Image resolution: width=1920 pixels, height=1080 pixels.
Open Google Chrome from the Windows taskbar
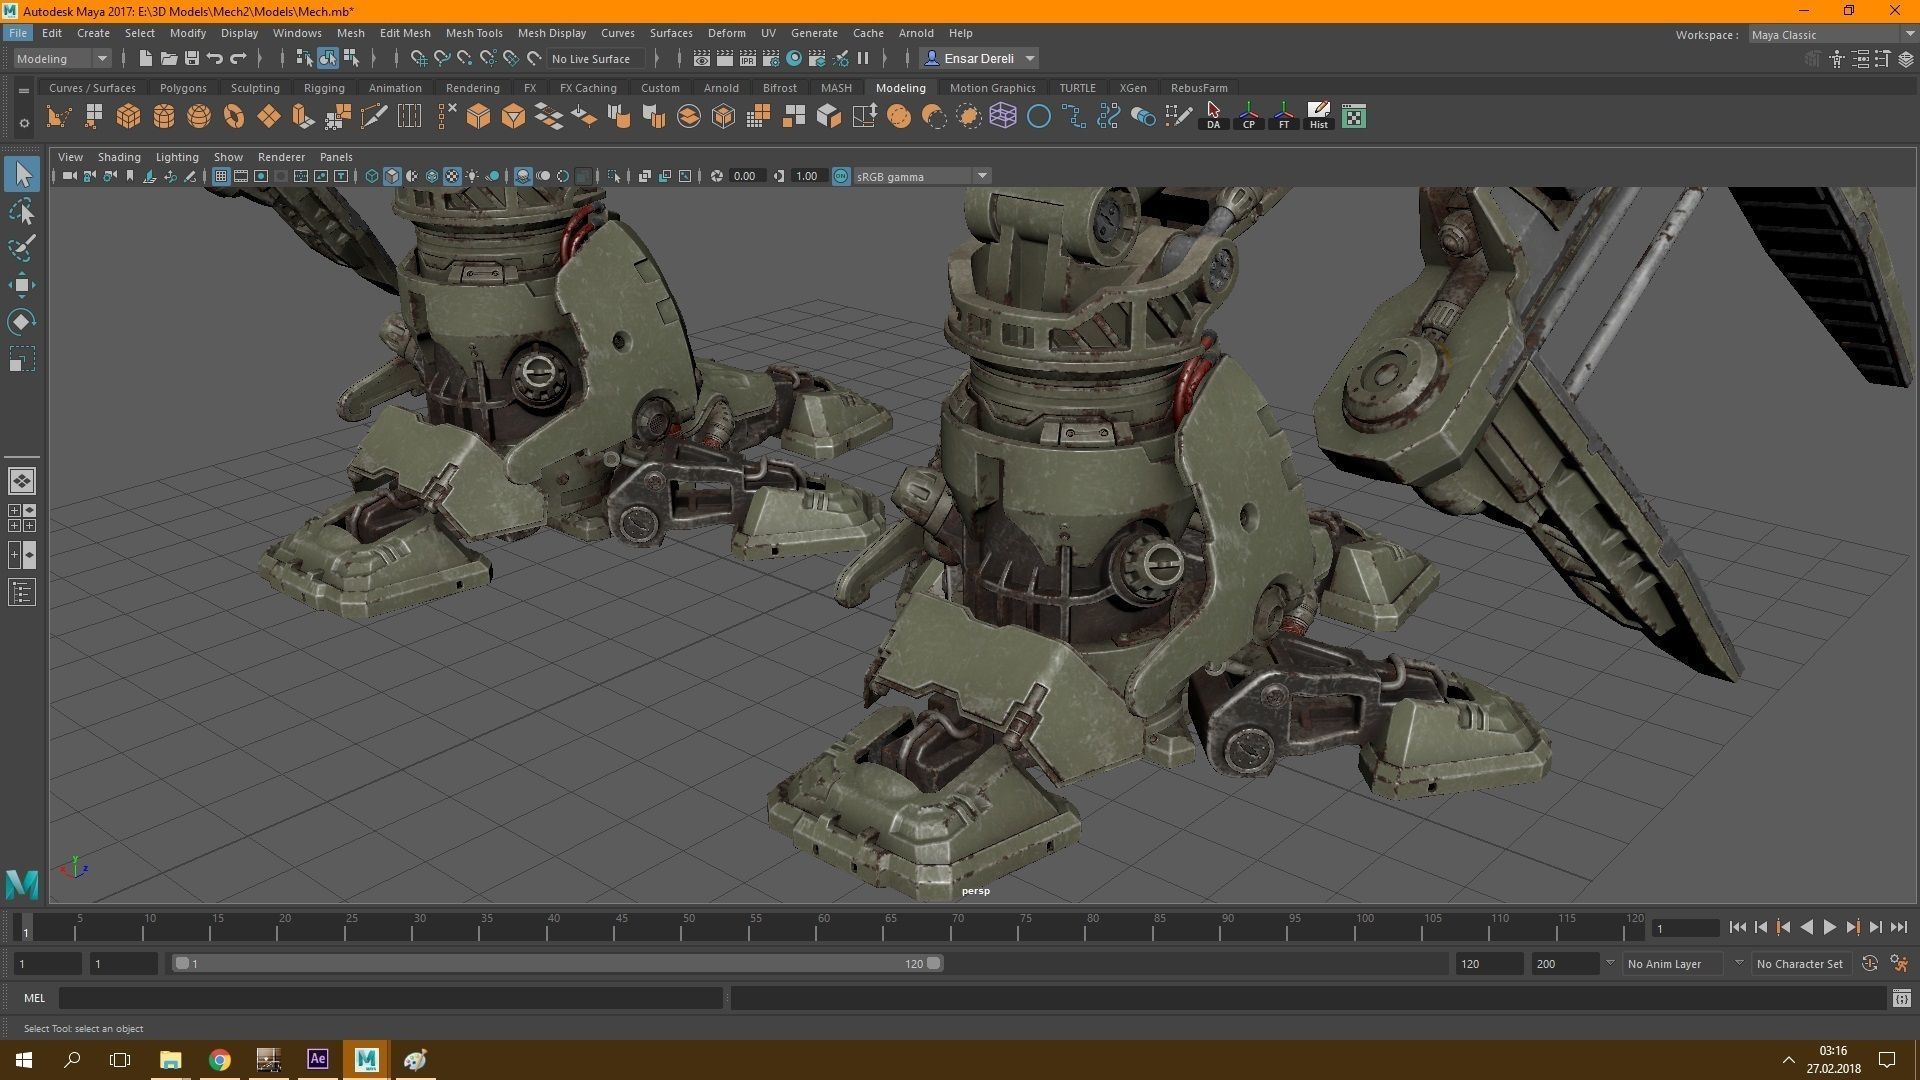pos(219,1059)
